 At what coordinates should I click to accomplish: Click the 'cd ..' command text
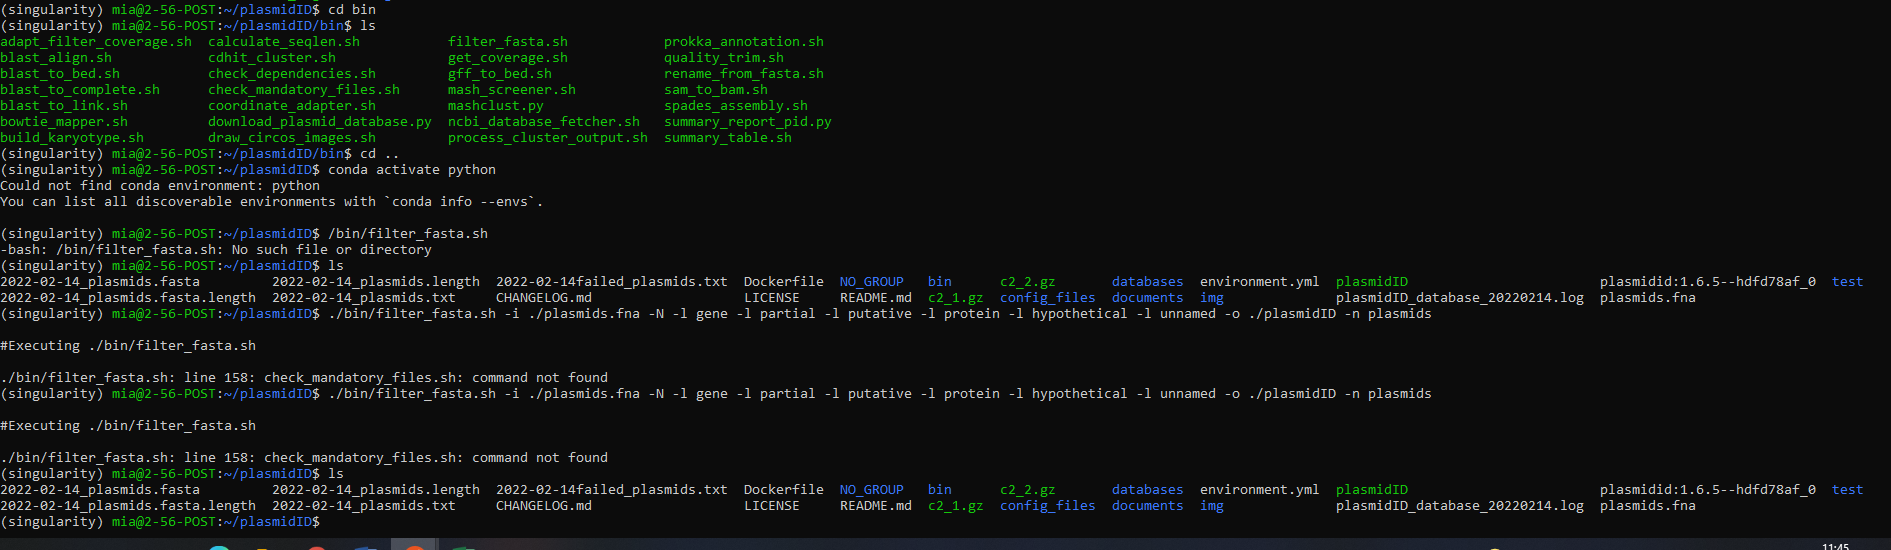tap(380, 154)
